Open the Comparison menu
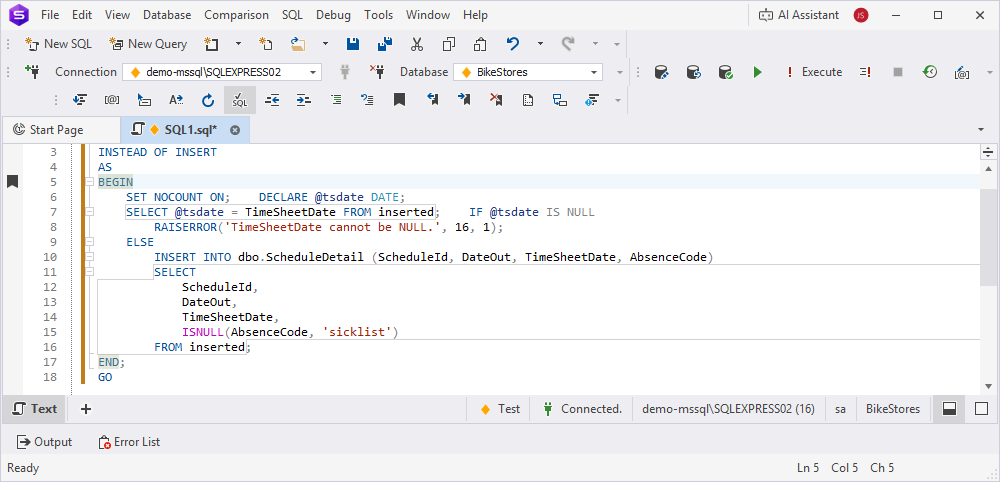Viewport: 1000px width, 482px height. coord(236,15)
